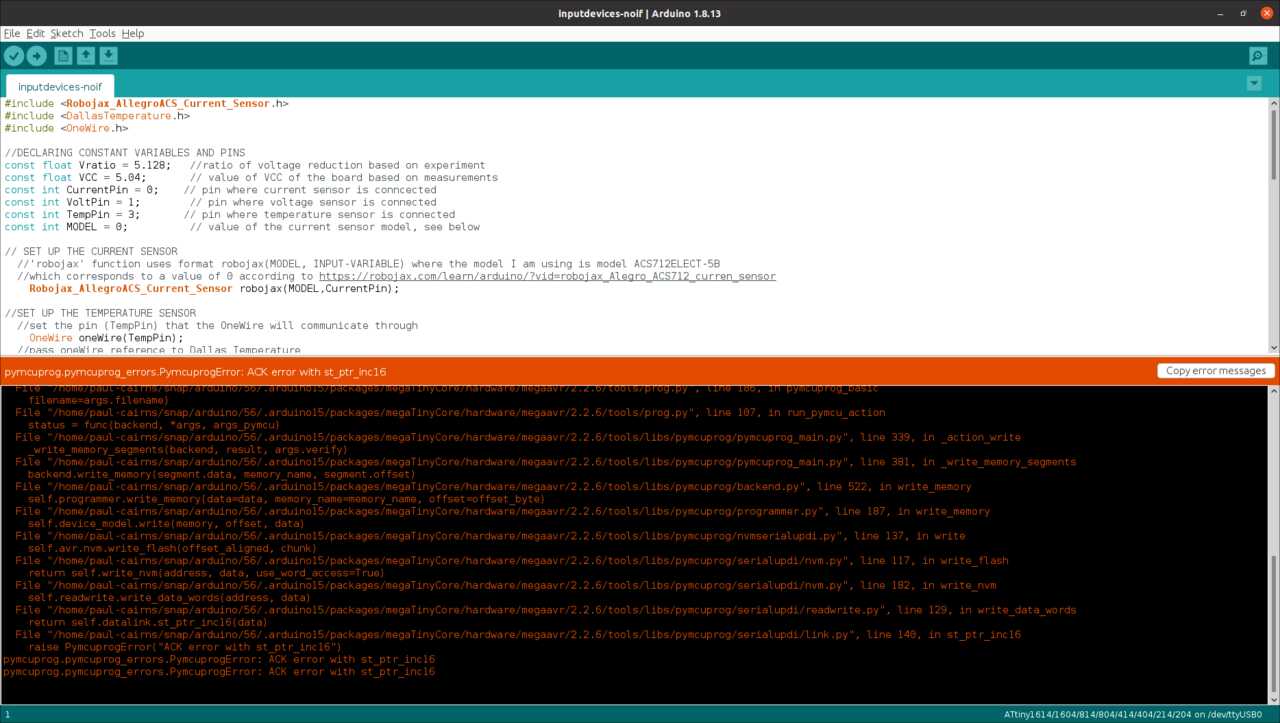1280x723 pixels.
Task: Click console line mentioning readwrite.py line 129
Action: tap(546, 610)
